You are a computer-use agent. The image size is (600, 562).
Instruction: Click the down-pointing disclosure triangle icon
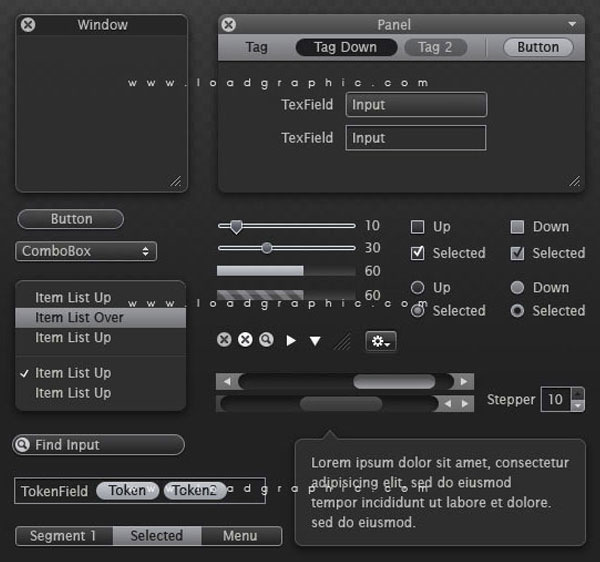point(315,341)
